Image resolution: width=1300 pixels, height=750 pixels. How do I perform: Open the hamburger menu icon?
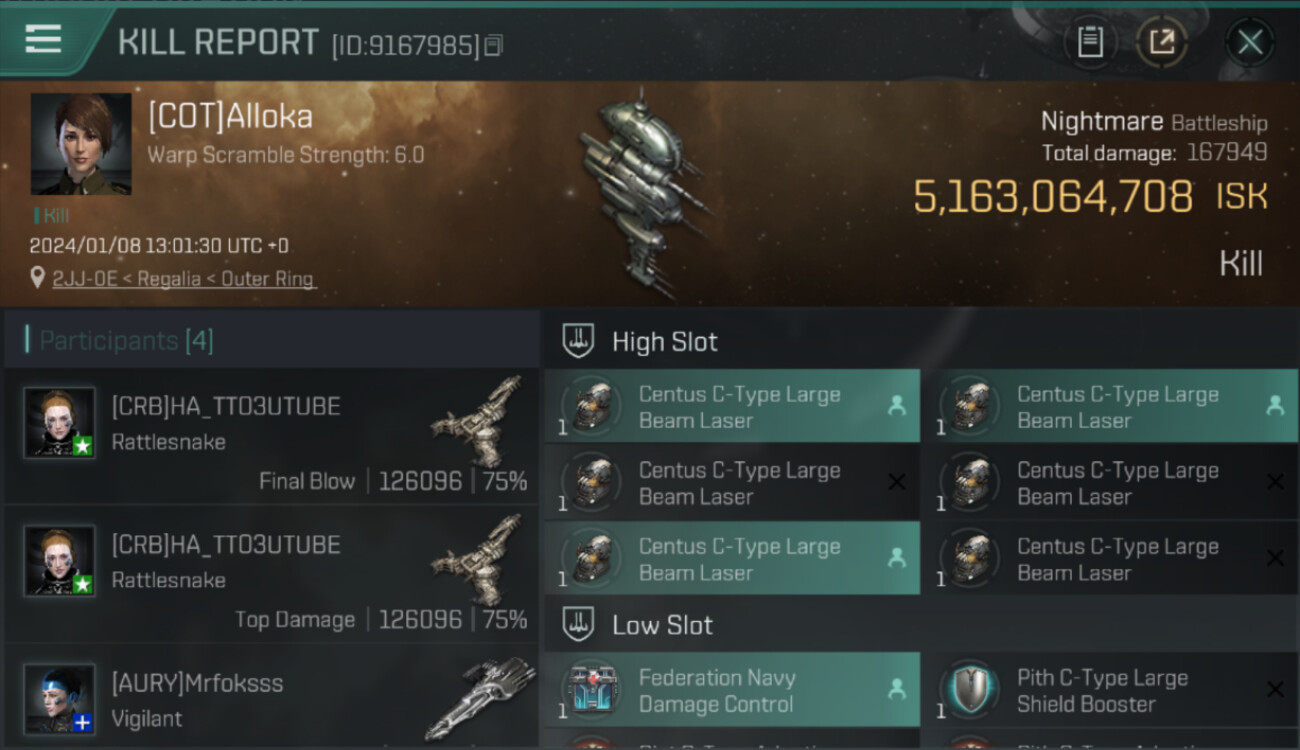[x=43, y=40]
